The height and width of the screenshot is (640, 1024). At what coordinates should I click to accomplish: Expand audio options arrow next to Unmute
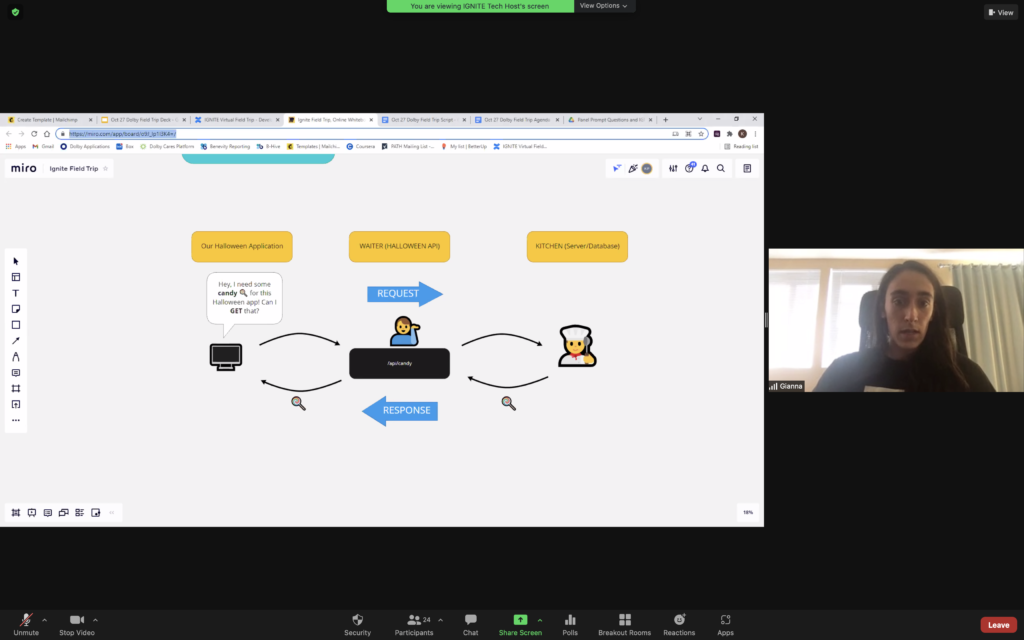tap(44, 620)
